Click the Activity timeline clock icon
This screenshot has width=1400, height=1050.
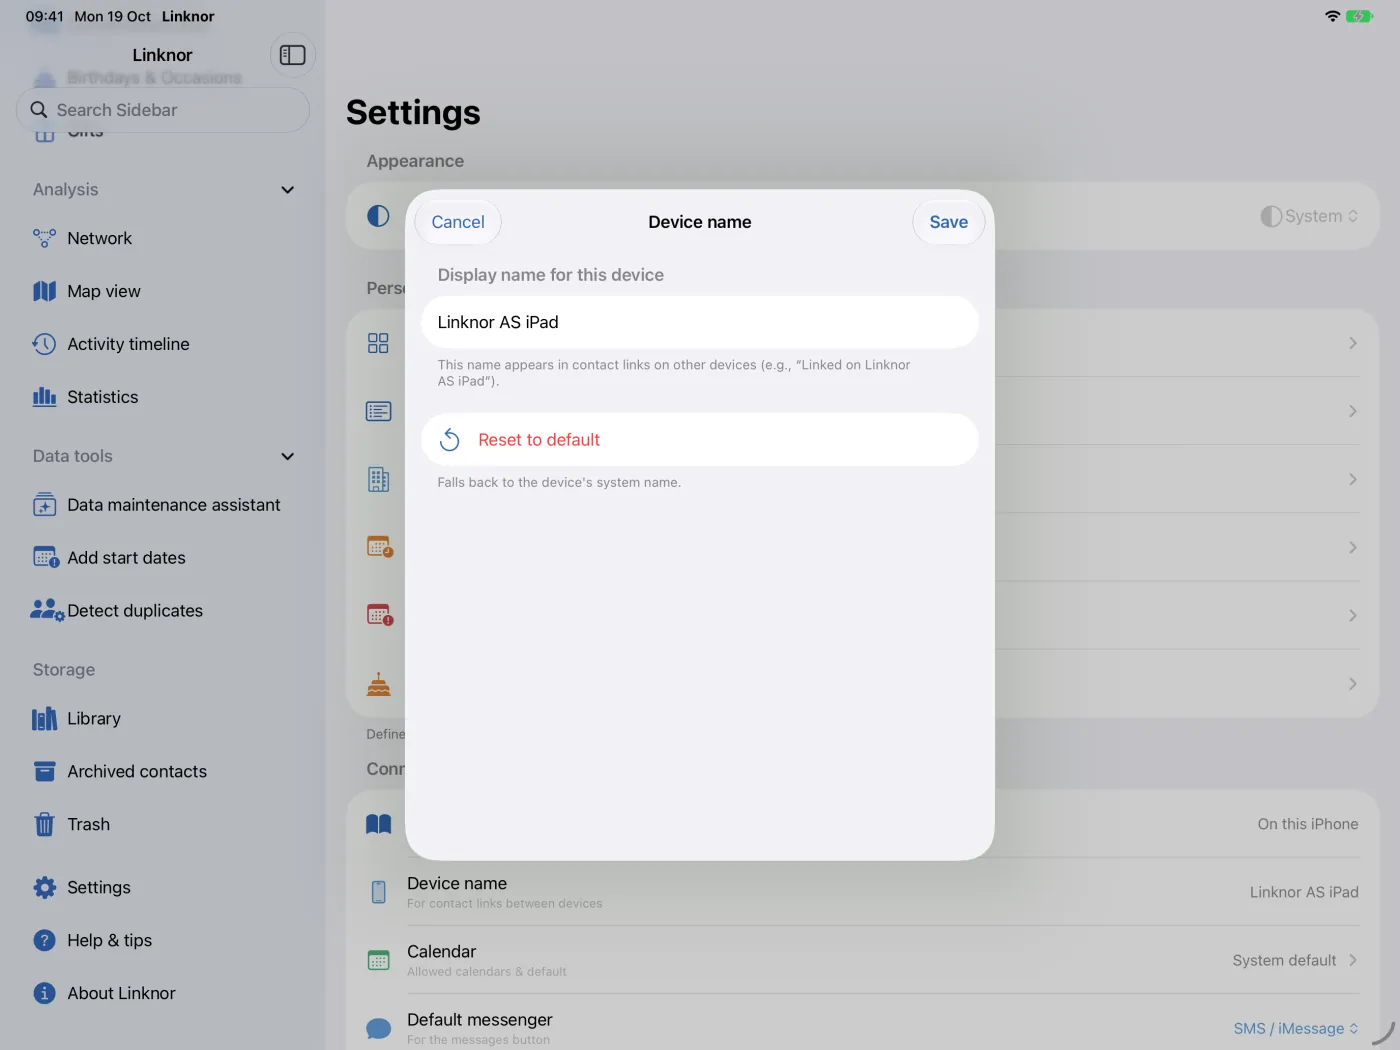click(44, 344)
